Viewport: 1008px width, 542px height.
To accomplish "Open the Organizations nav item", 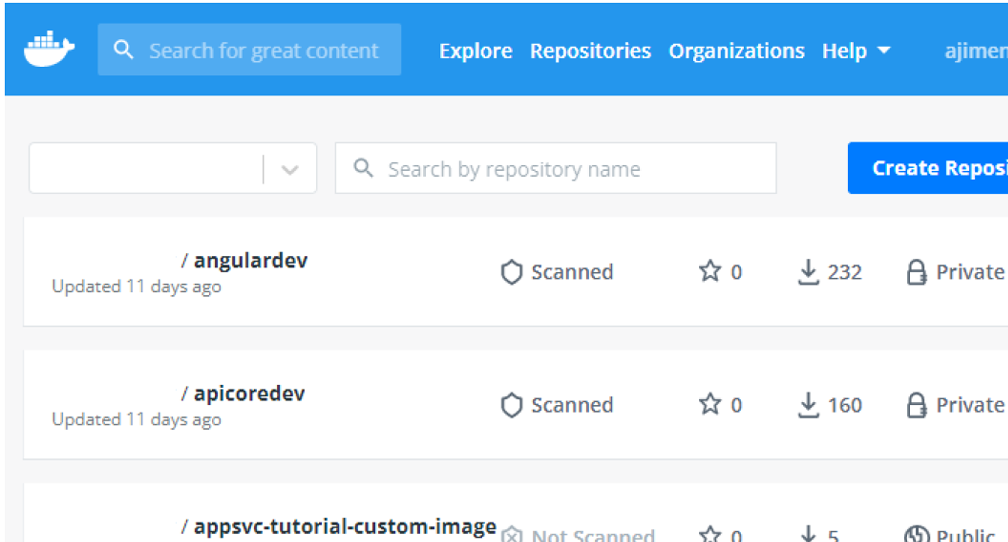I will [x=736, y=51].
